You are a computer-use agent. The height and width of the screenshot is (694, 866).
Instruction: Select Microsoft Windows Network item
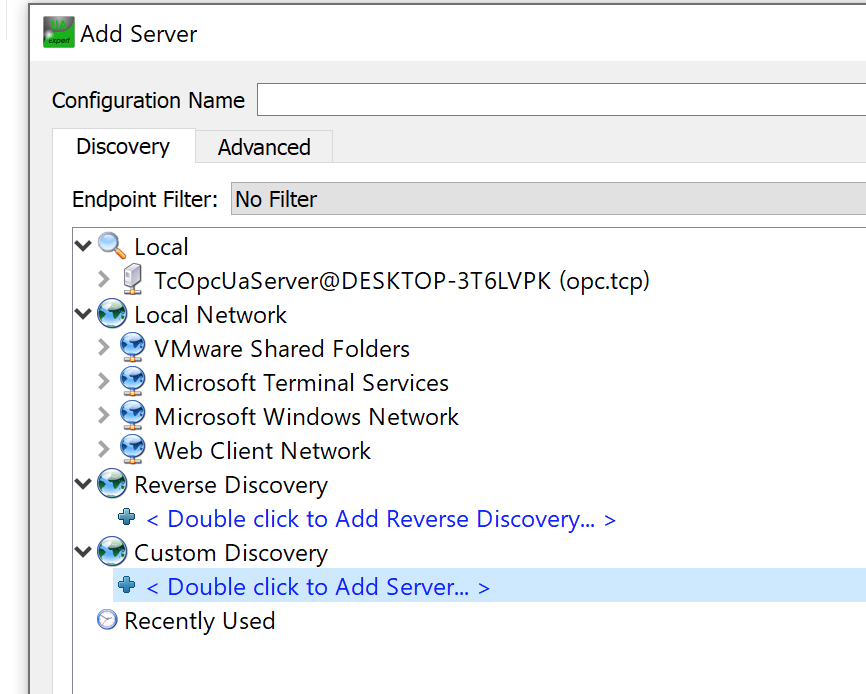point(307,417)
